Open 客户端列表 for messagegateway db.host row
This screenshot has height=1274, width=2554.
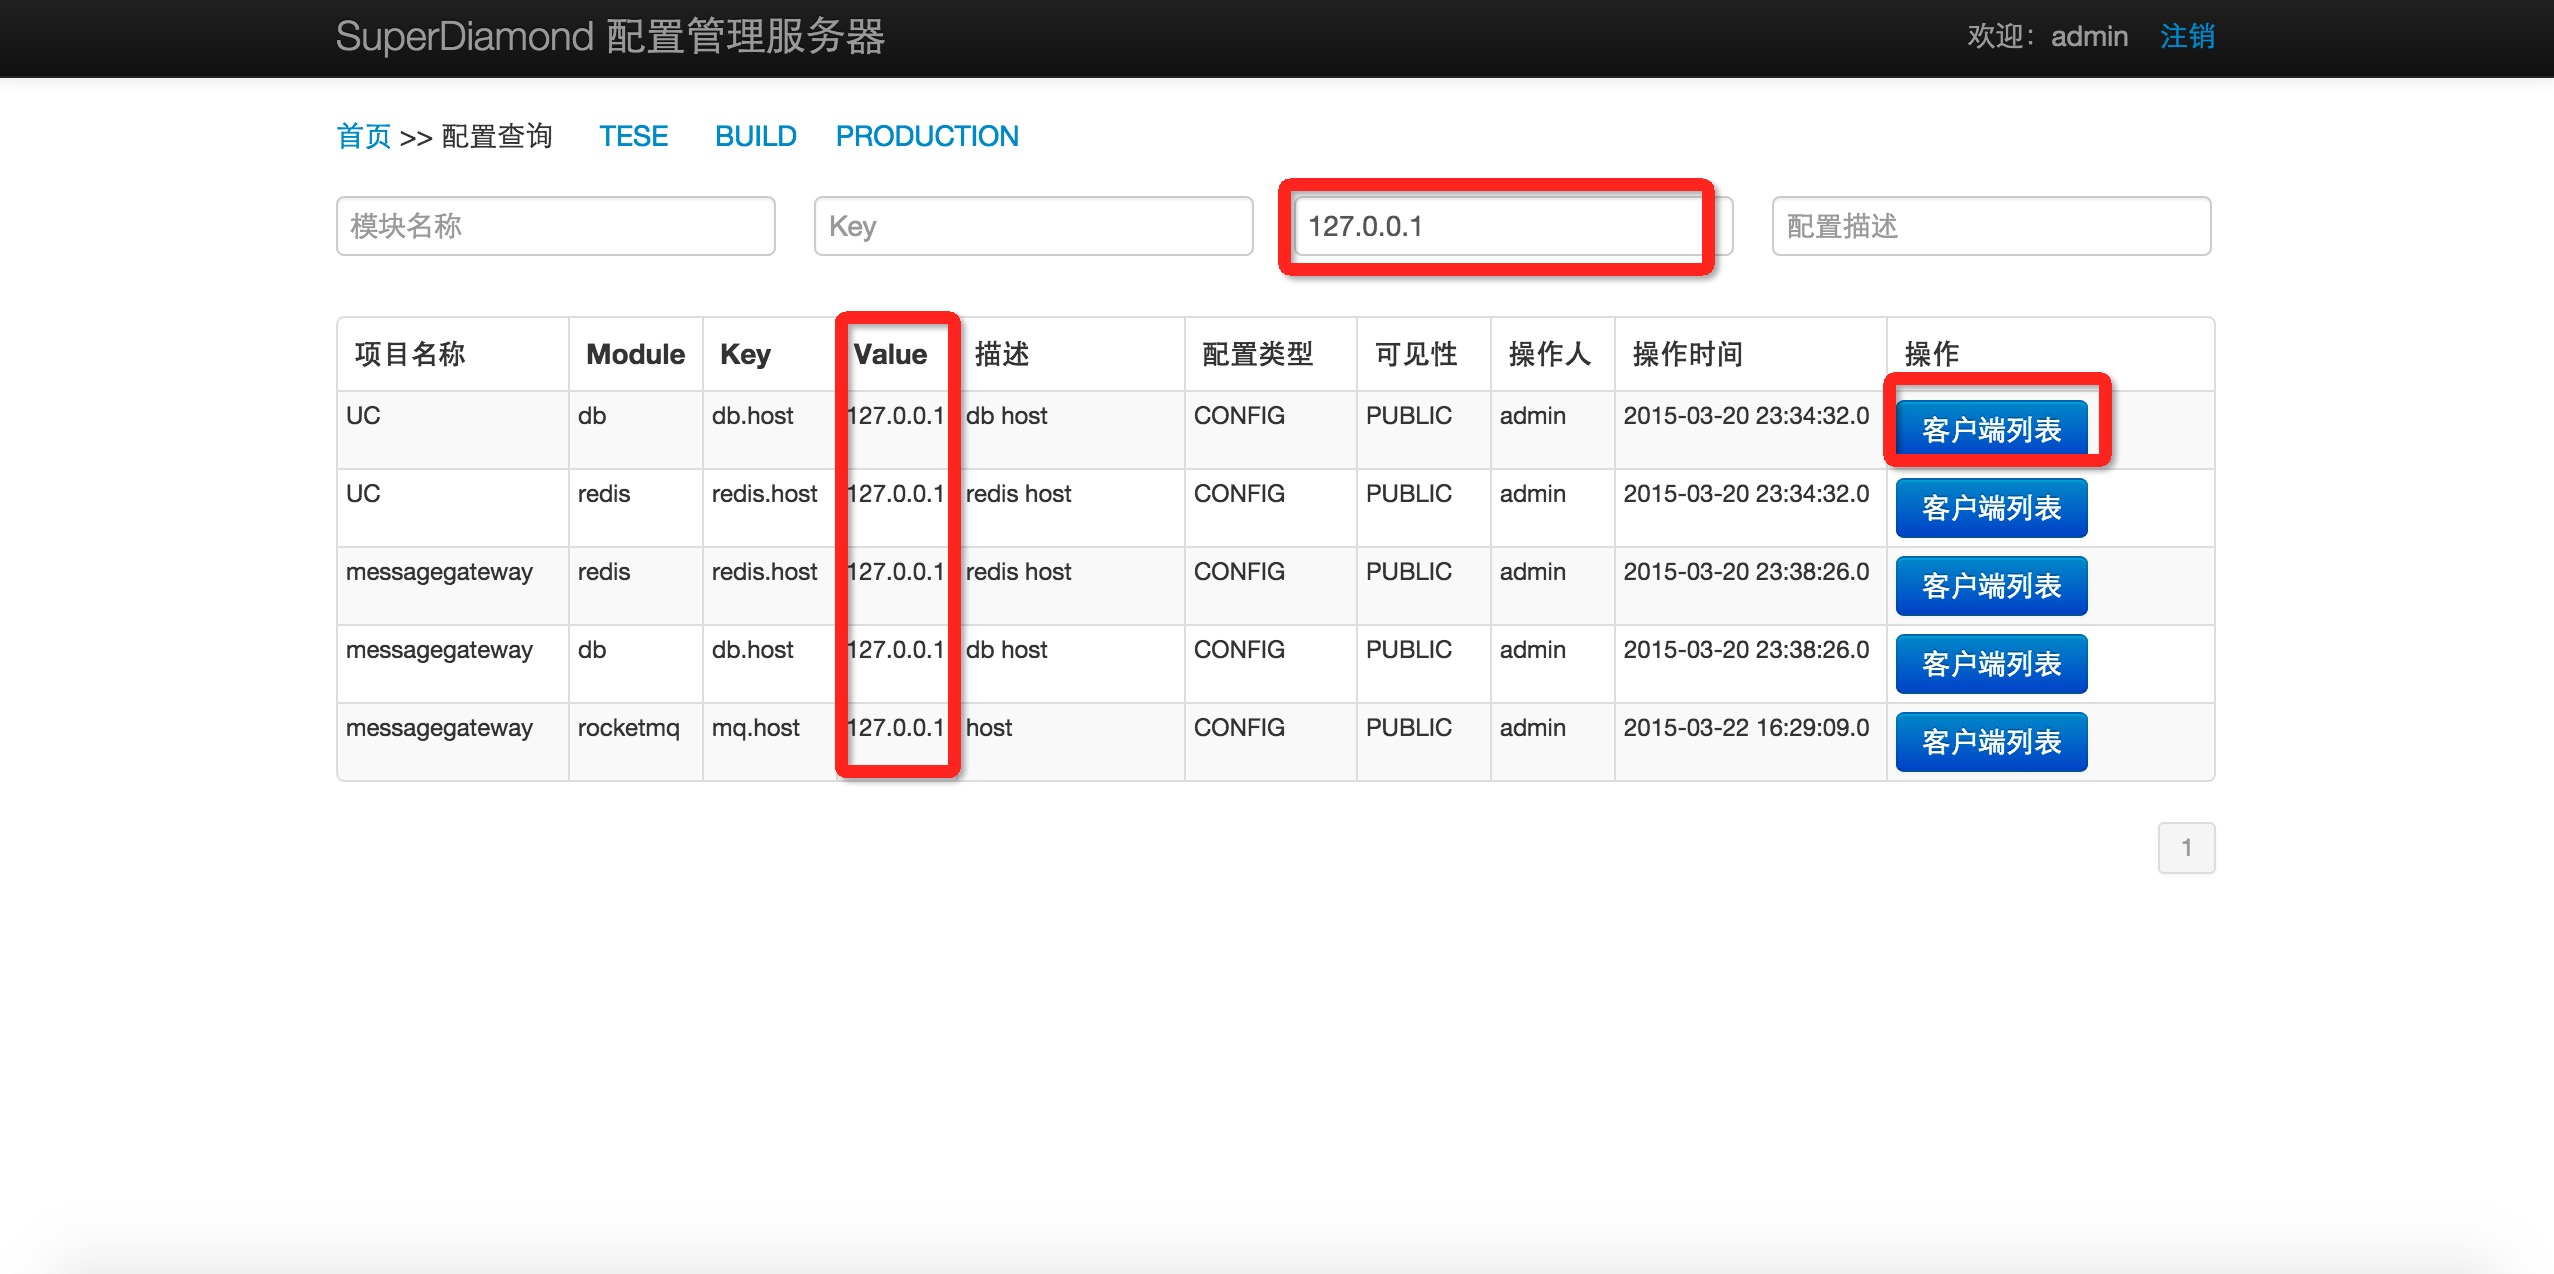1991,664
